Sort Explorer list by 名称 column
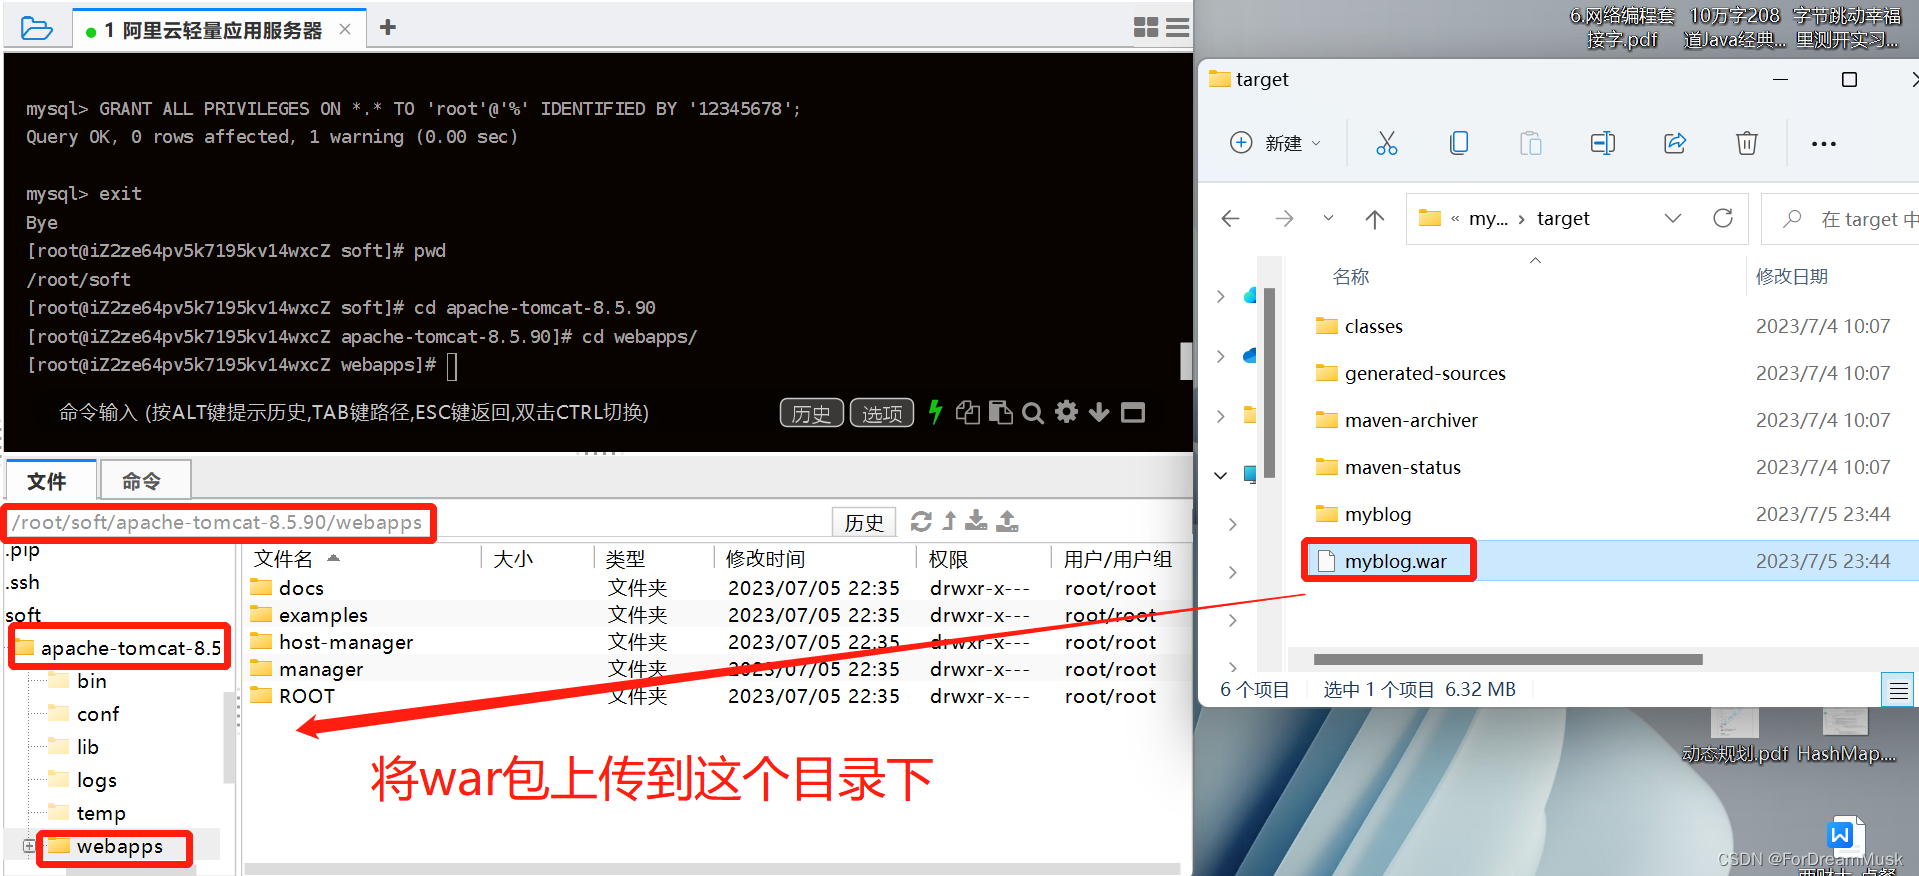Screen dimensions: 1919x876 [1350, 277]
